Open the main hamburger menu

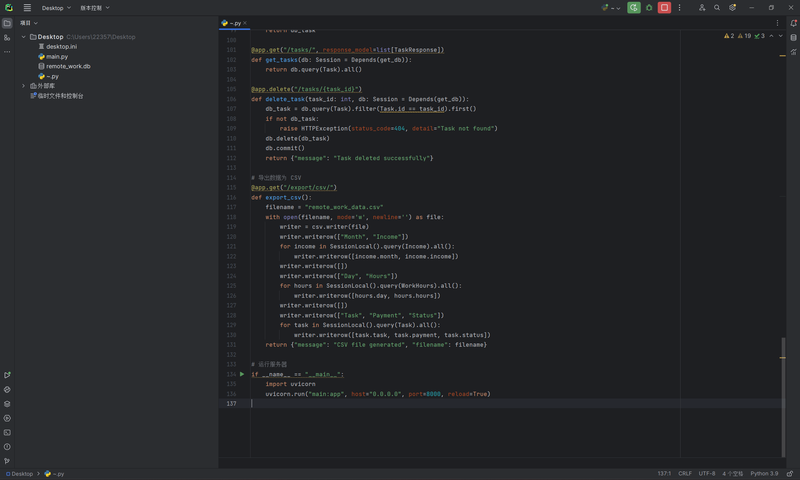click(27, 8)
